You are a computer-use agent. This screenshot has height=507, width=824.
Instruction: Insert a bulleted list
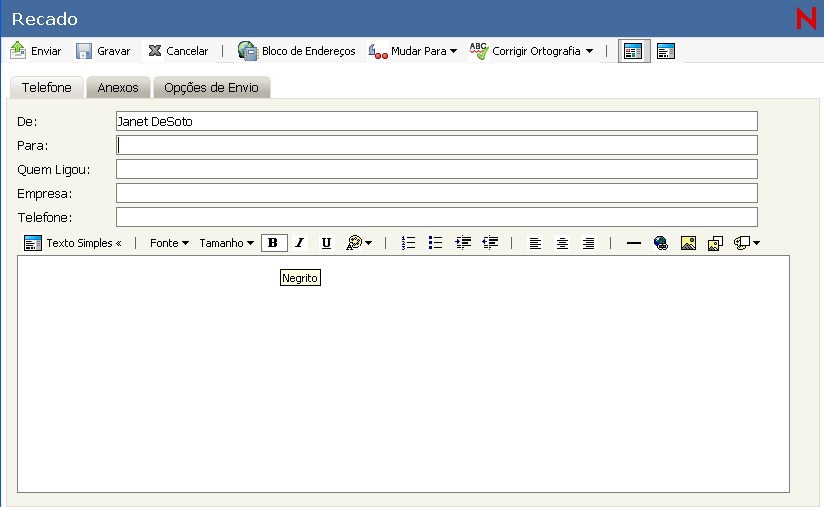pos(435,243)
